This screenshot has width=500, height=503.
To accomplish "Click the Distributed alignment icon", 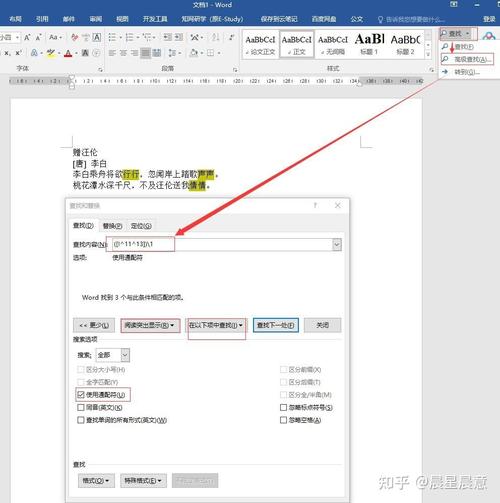I will coord(157,53).
